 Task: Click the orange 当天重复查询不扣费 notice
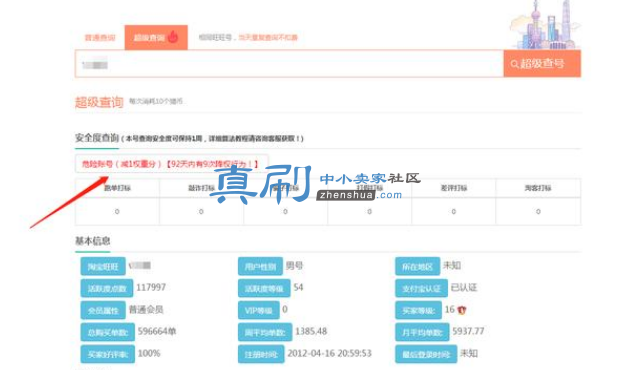point(268,37)
